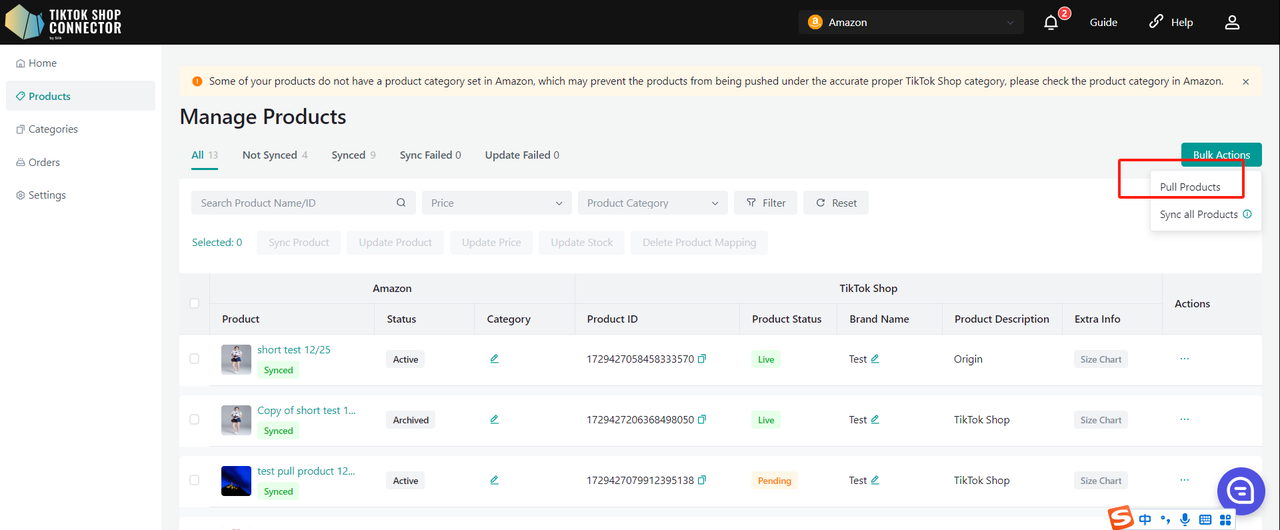Open actions ellipsis for first product row
Viewport: 1280px width, 530px height.
click(x=1185, y=358)
